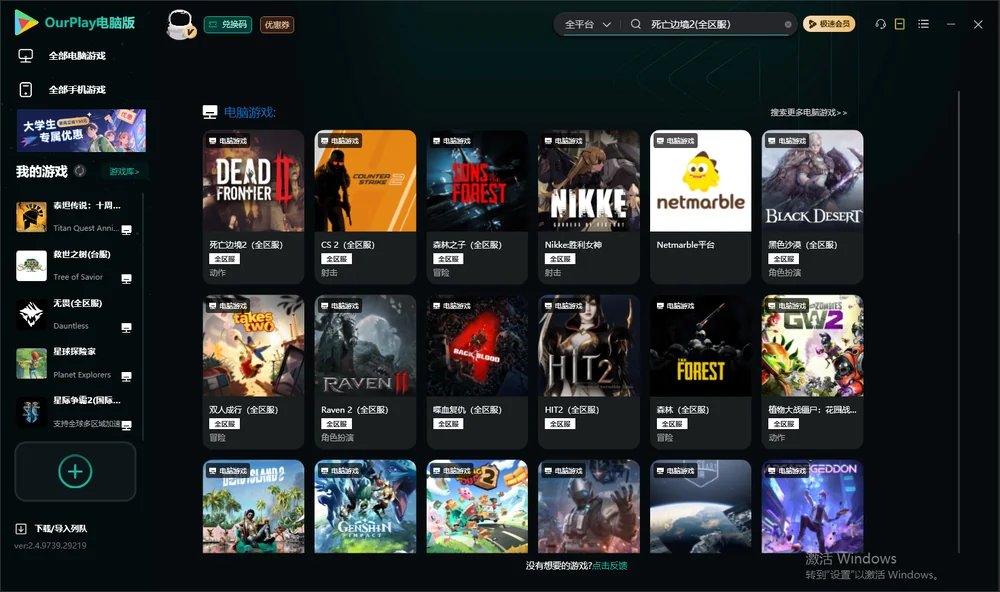Click the download queue arrow icon
This screenshot has width=1000, height=592.
point(21,528)
